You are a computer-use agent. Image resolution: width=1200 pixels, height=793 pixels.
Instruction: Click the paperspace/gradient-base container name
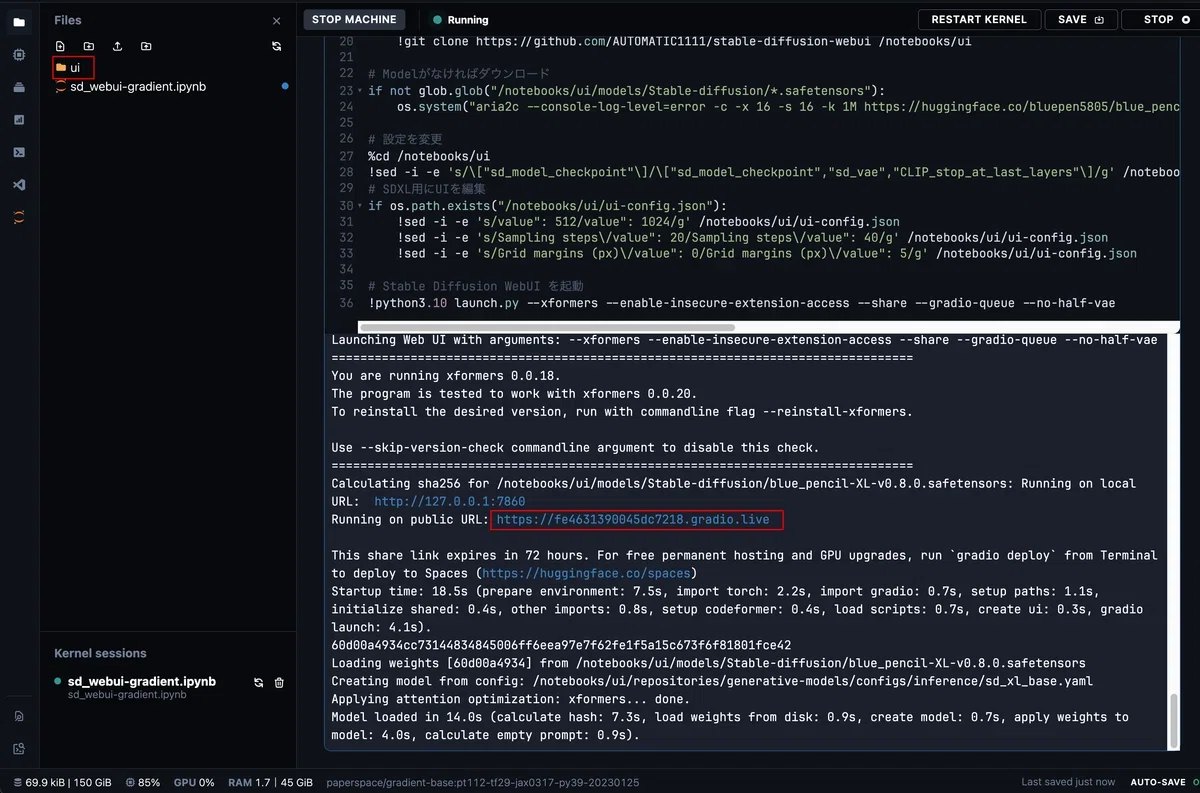(483, 782)
